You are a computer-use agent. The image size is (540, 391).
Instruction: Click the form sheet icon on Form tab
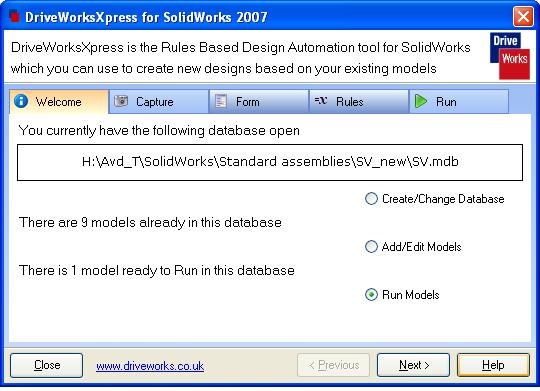pos(221,101)
